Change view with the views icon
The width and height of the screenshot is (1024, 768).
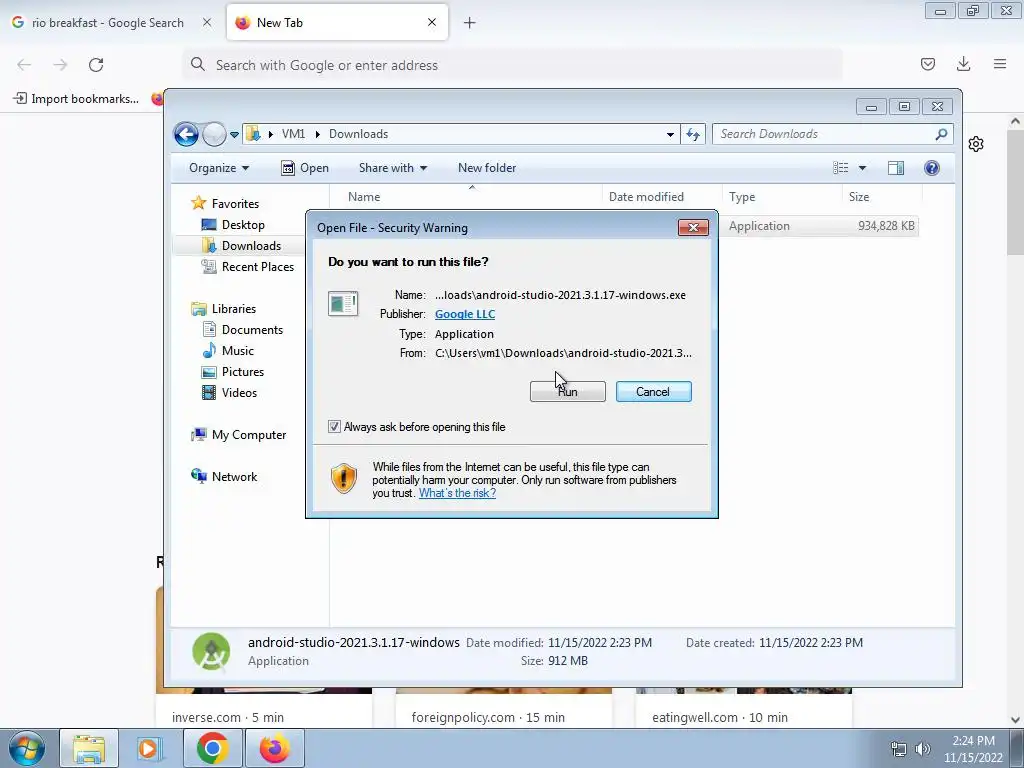click(840, 168)
